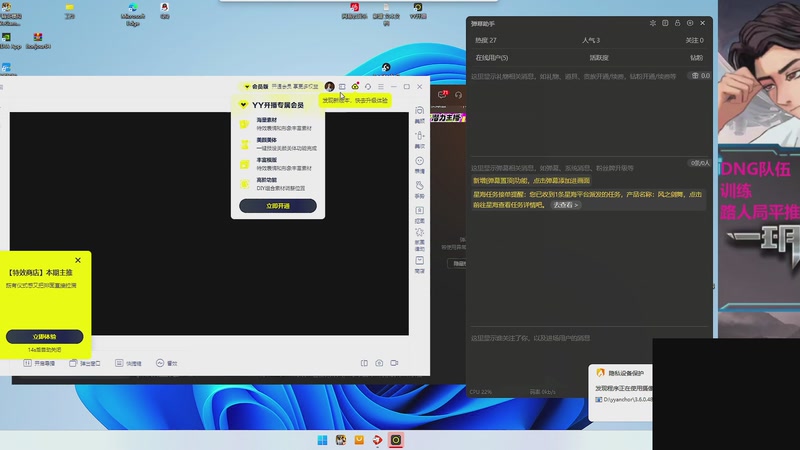Click the red-badged message icon in the dark panel
The width and height of the screenshot is (800, 450).
tap(442, 94)
